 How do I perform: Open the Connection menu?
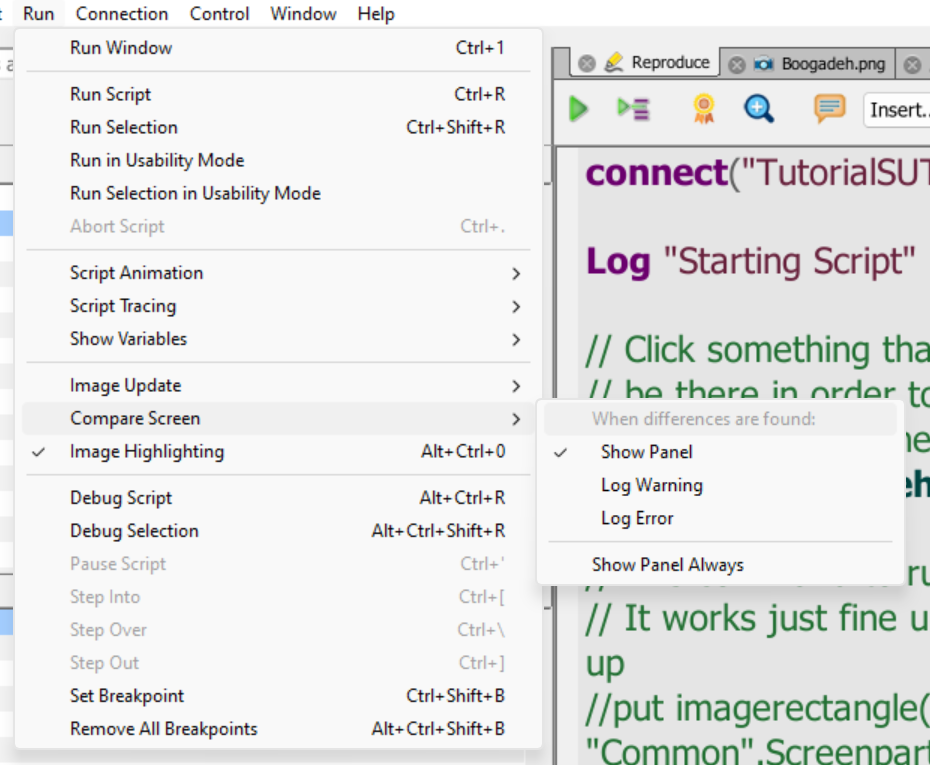[x=122, y=14]
